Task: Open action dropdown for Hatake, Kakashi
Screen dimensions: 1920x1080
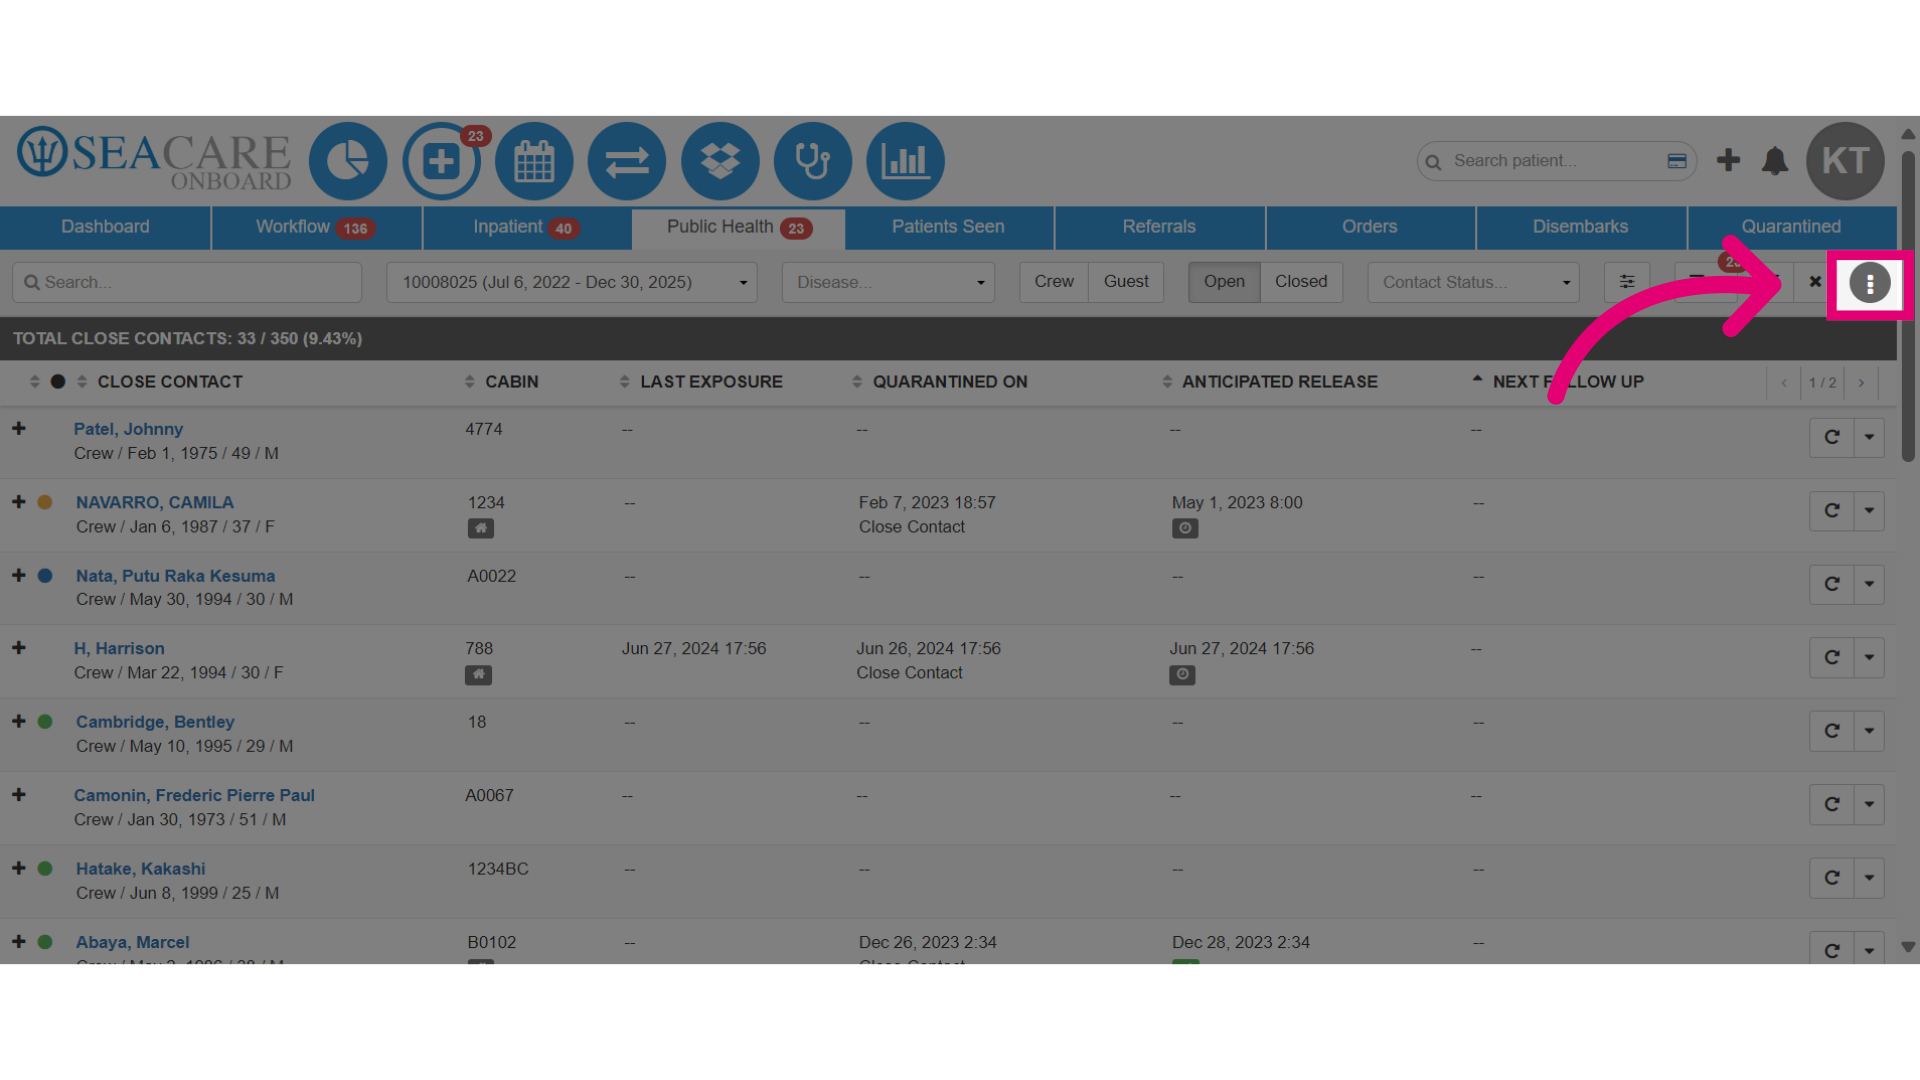Action: tap(1869, 878)
